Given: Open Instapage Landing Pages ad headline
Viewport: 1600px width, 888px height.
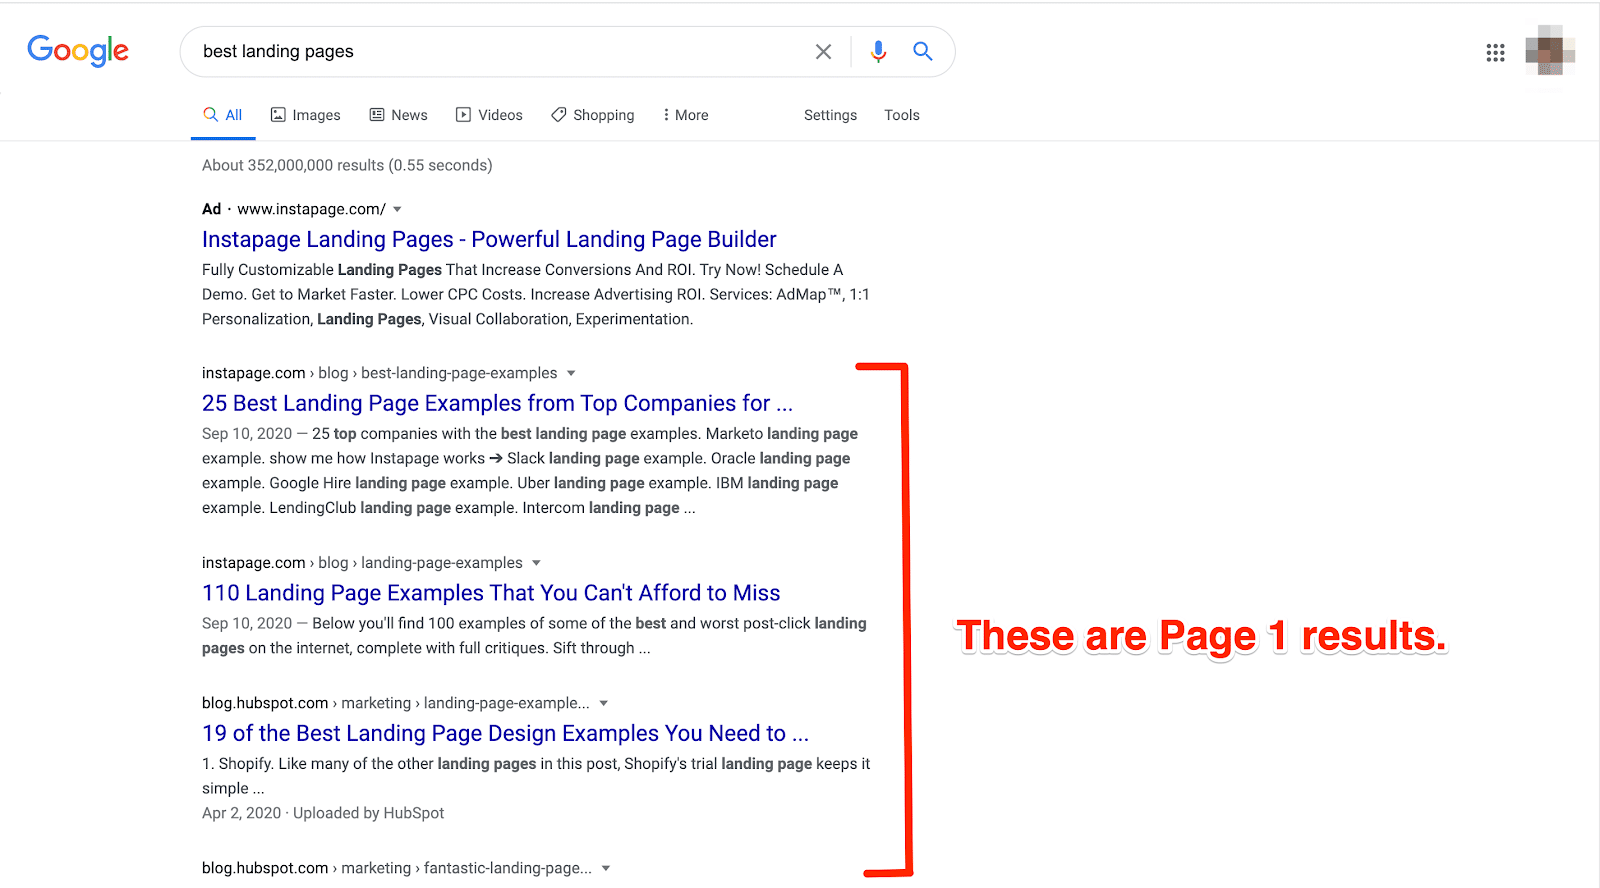Looking at the screenshot, I should pos(489,239).
